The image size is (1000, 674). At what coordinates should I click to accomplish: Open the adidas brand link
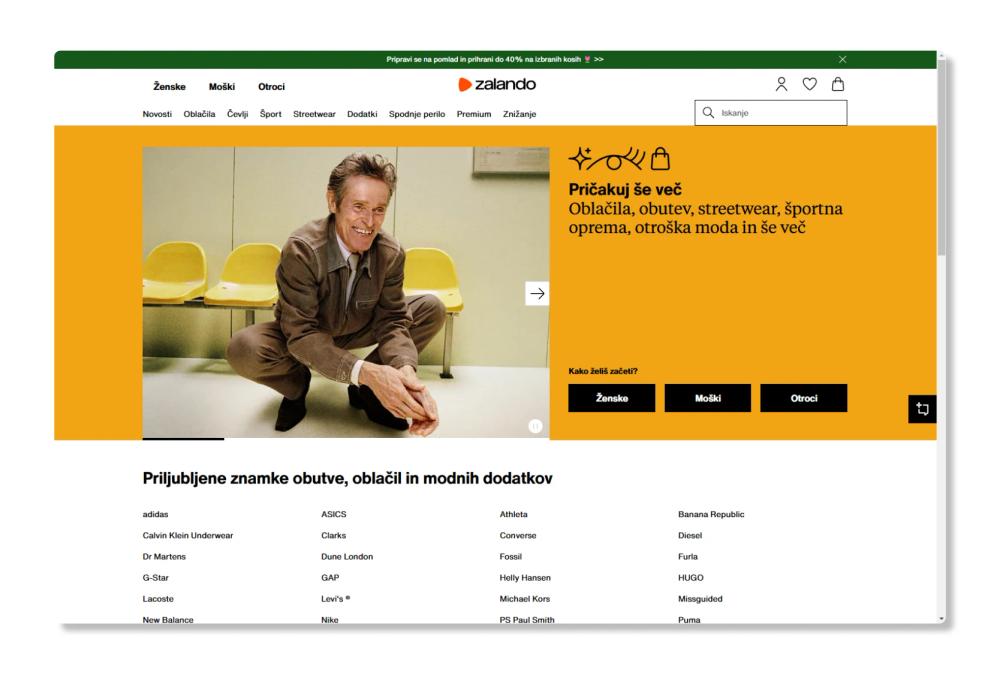pyautogui.click(x=155, y=514)
